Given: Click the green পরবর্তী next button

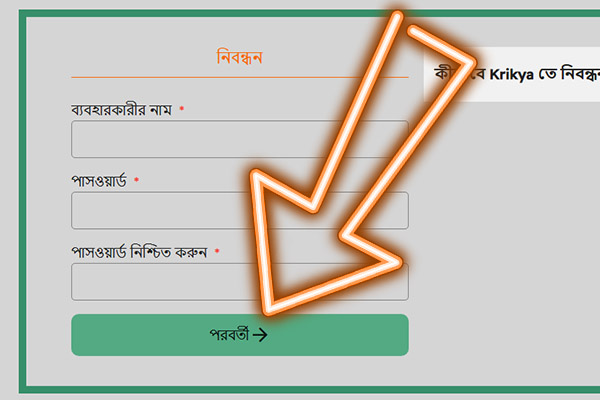Looking at the screenshot, I should [x=240, y=335].
